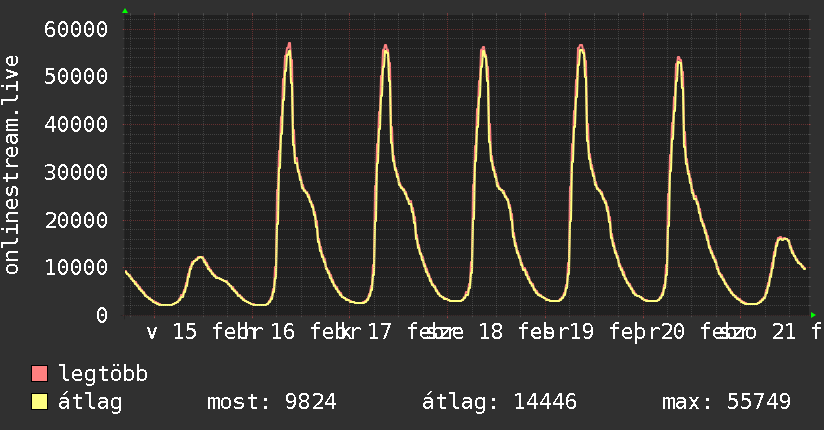This screenshot has height=430, width=824.
Task: Click the 30000 y-axis label
Action: point(77,171)
